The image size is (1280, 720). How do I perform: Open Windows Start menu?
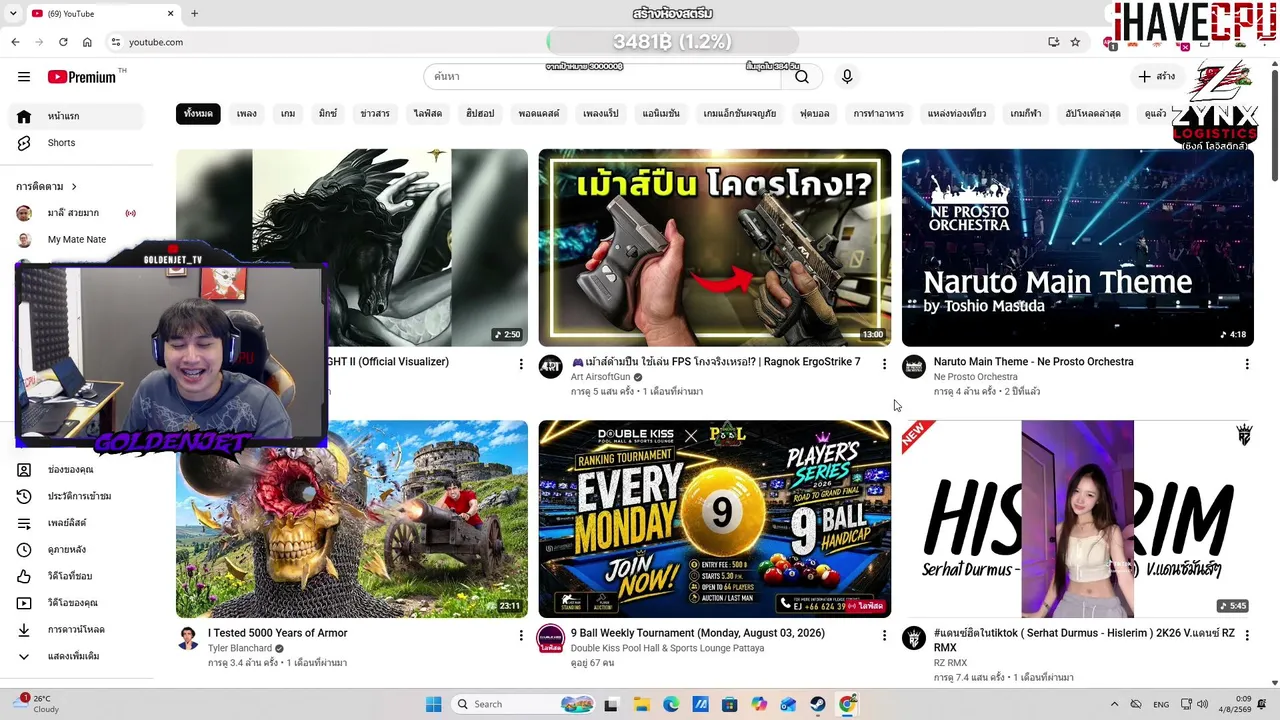click(x=433, y=704)
